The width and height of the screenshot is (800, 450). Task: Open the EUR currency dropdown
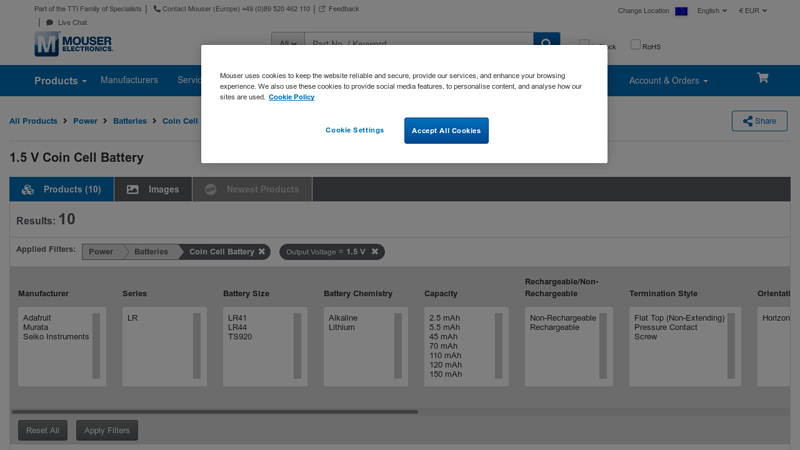(x=753, y=11)
